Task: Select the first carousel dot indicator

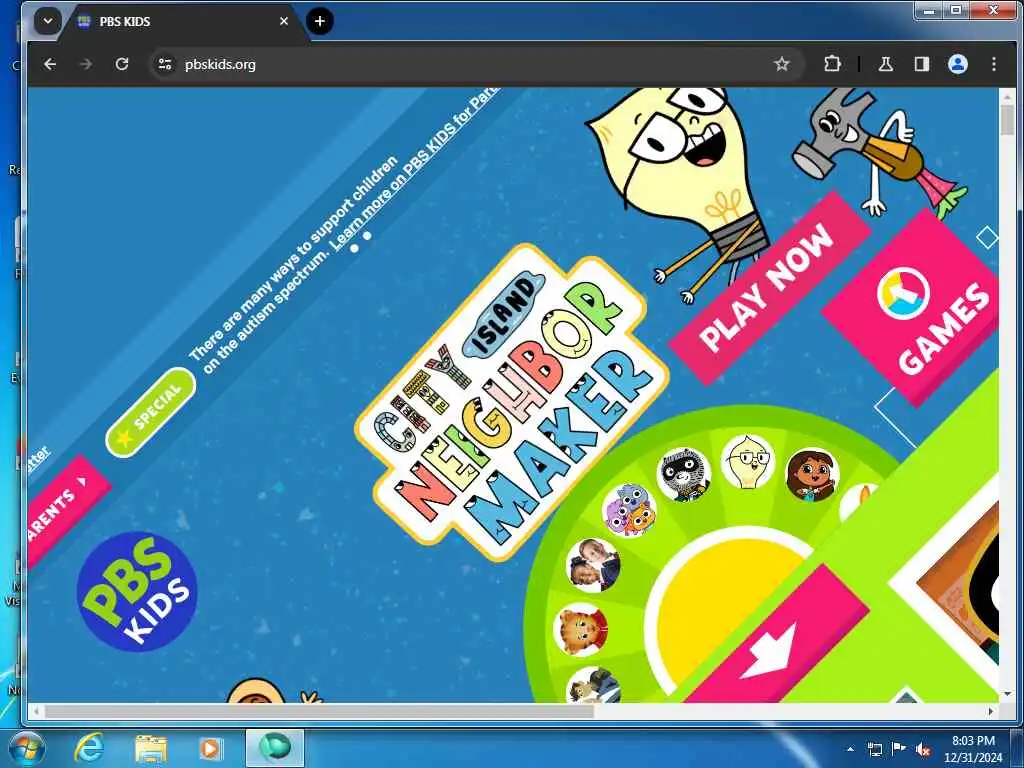Action: [x=355, y=248]
